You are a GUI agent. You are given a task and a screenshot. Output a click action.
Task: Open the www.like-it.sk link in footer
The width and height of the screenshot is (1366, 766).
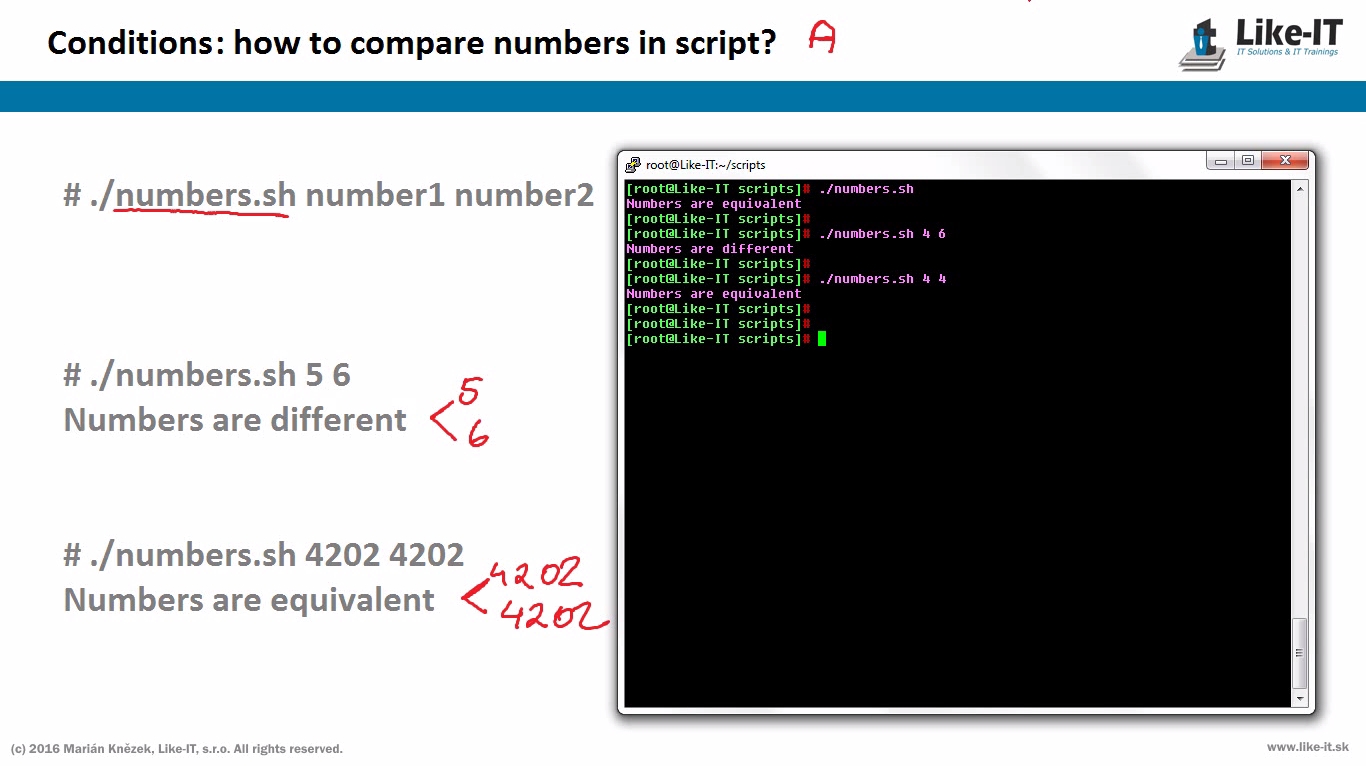click(1307, 747)
